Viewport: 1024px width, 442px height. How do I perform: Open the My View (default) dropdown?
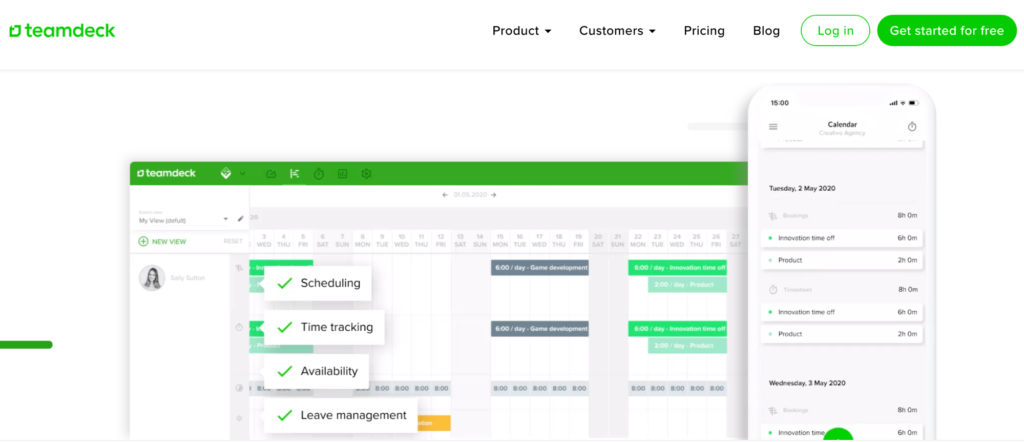pos(184,219)
